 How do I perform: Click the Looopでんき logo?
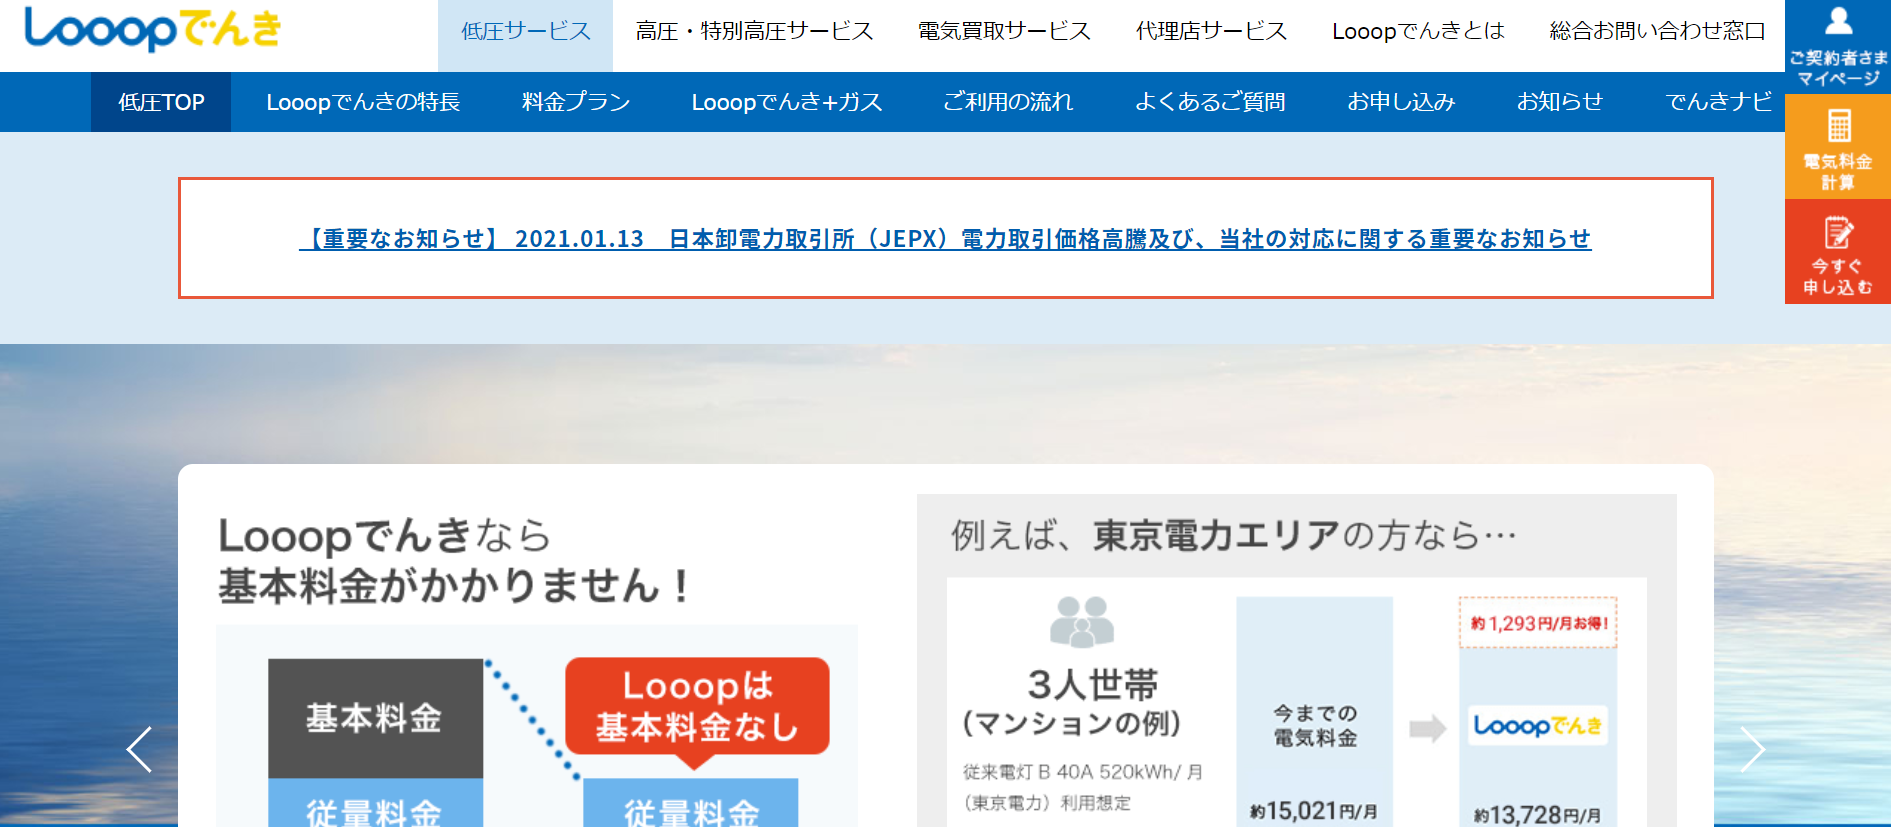pyautogui.click(x=153, y=29)
